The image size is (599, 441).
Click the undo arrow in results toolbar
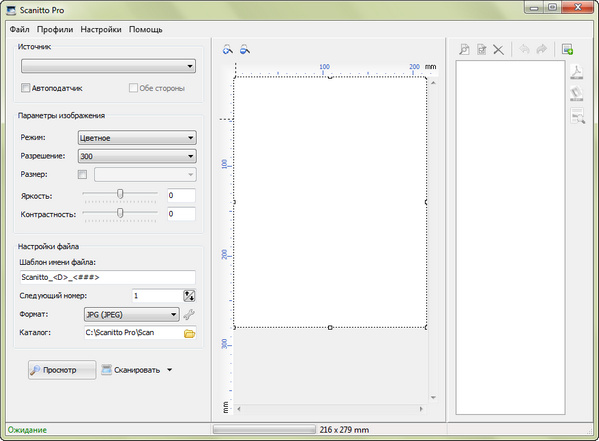pos(525,49)
